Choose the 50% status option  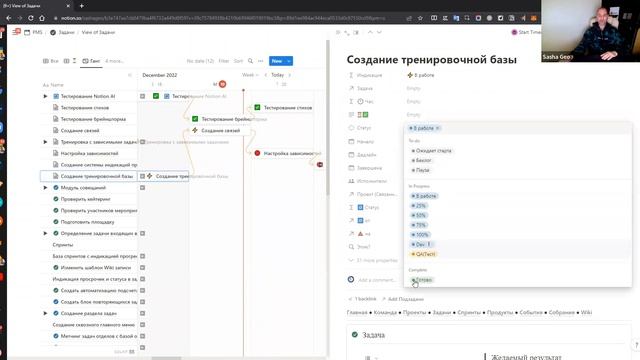[x=419, y=216]
